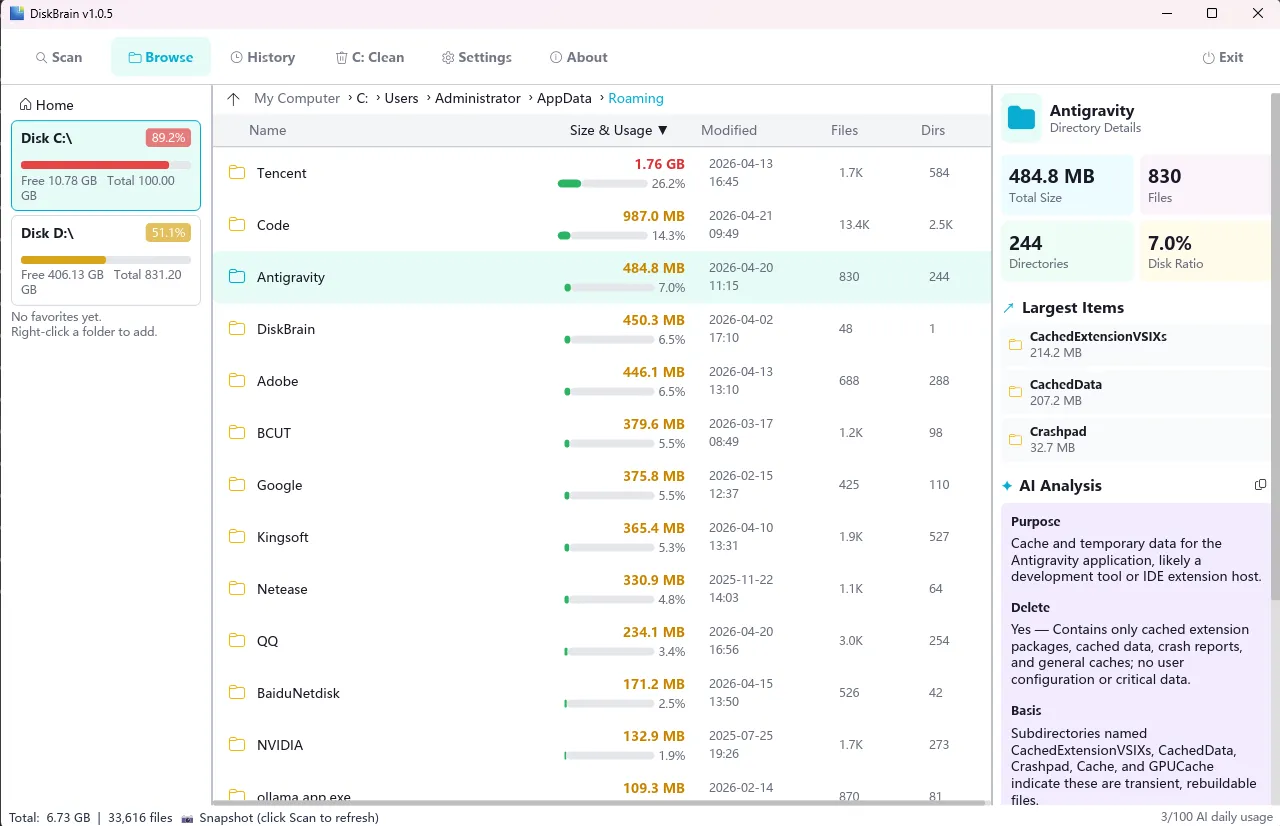Sort by Size & Usage column header

pos(618,130)
